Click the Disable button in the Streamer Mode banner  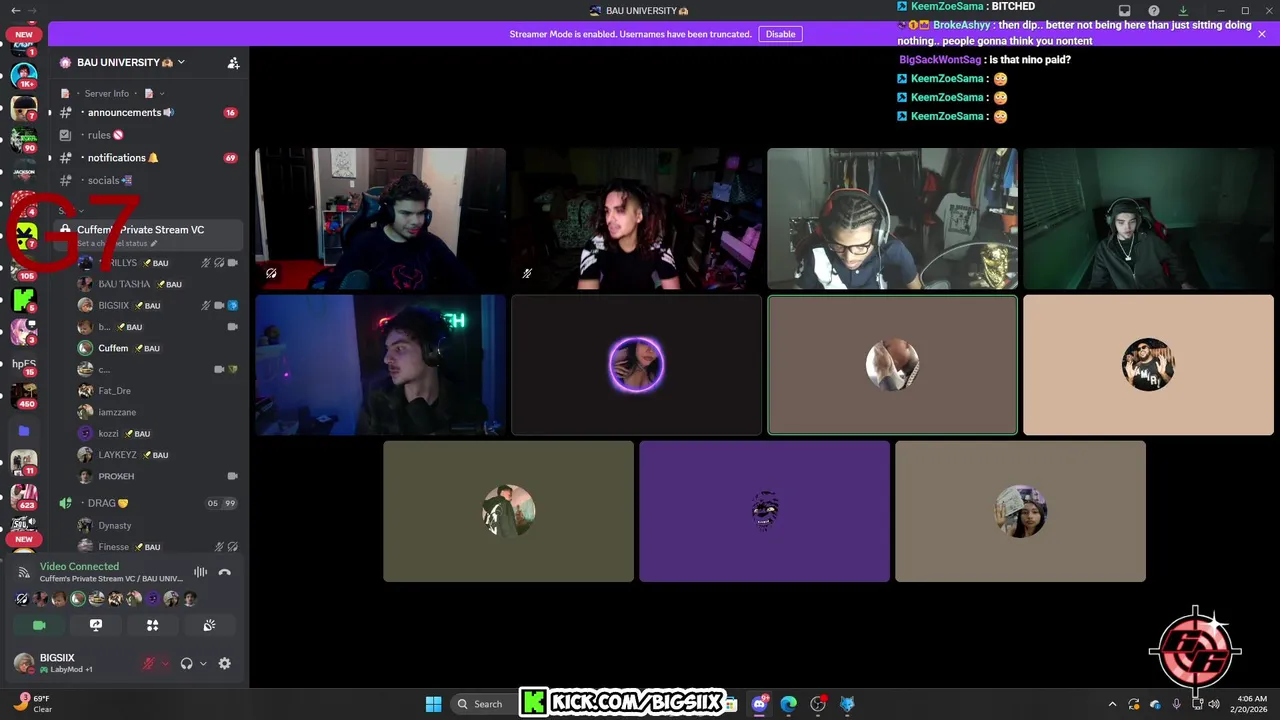780,34
